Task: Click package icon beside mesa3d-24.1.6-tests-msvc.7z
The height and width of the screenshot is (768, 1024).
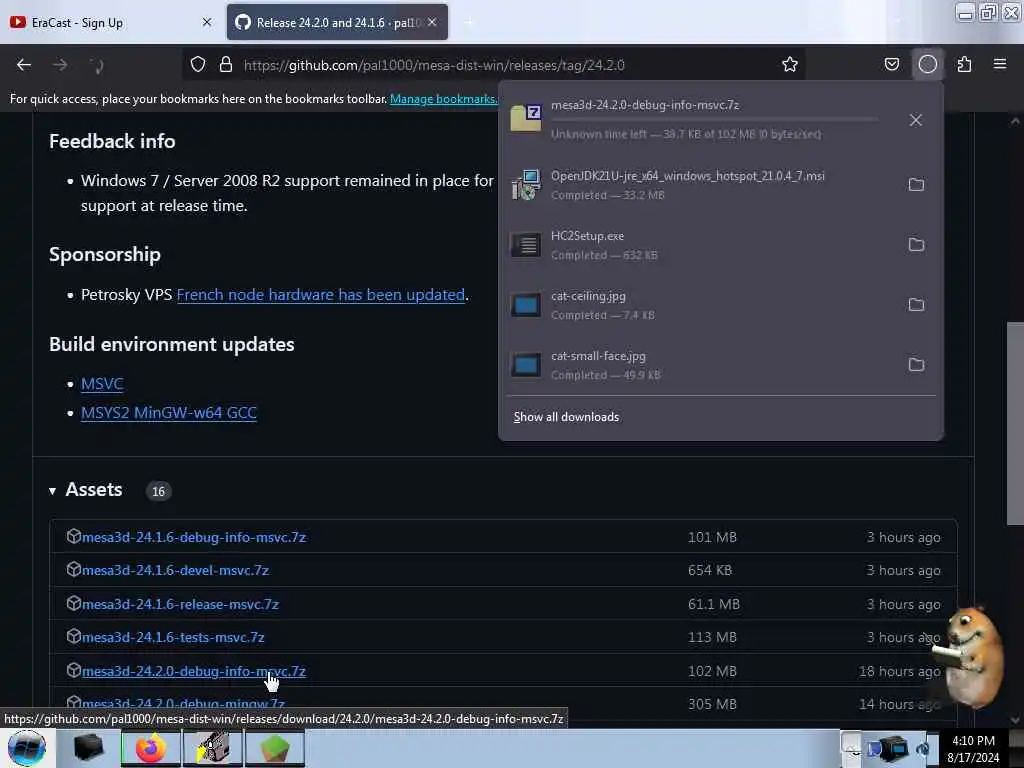Action: (74, 637)
